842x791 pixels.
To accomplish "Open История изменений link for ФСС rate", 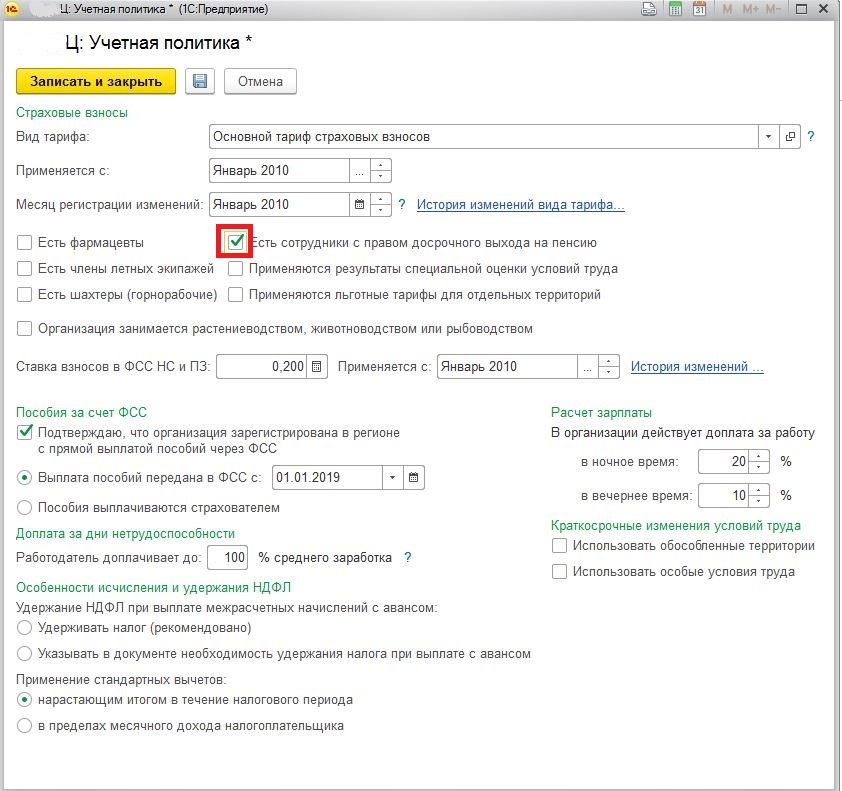I will [697, 367].
